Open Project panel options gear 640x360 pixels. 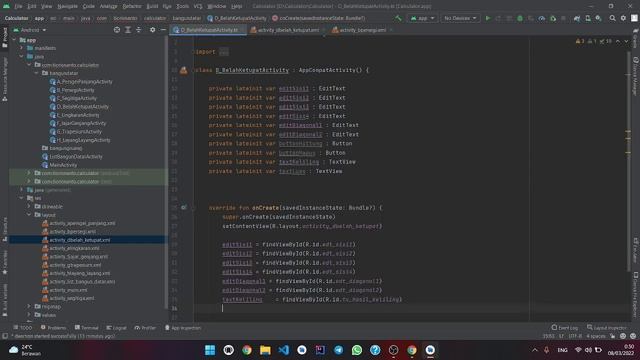point(152,30)
